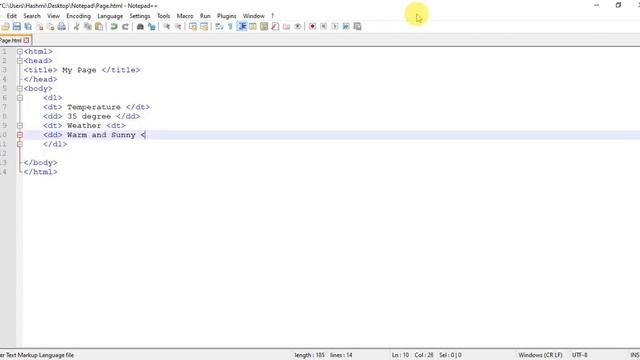
Task: Click the Playback macro icon
Action: [x=335, y=27]
